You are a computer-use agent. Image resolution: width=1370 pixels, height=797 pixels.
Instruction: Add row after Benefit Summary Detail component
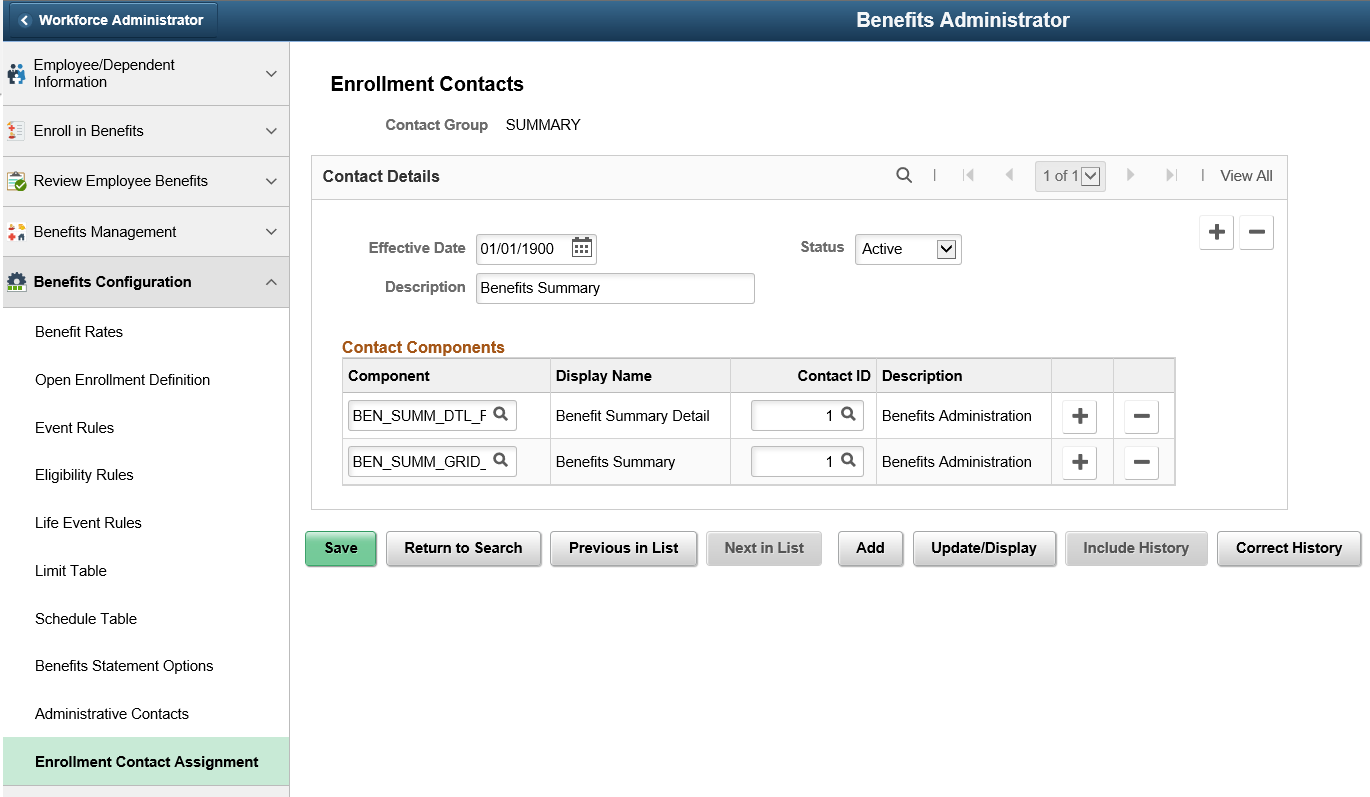[x=1079, y=416]
